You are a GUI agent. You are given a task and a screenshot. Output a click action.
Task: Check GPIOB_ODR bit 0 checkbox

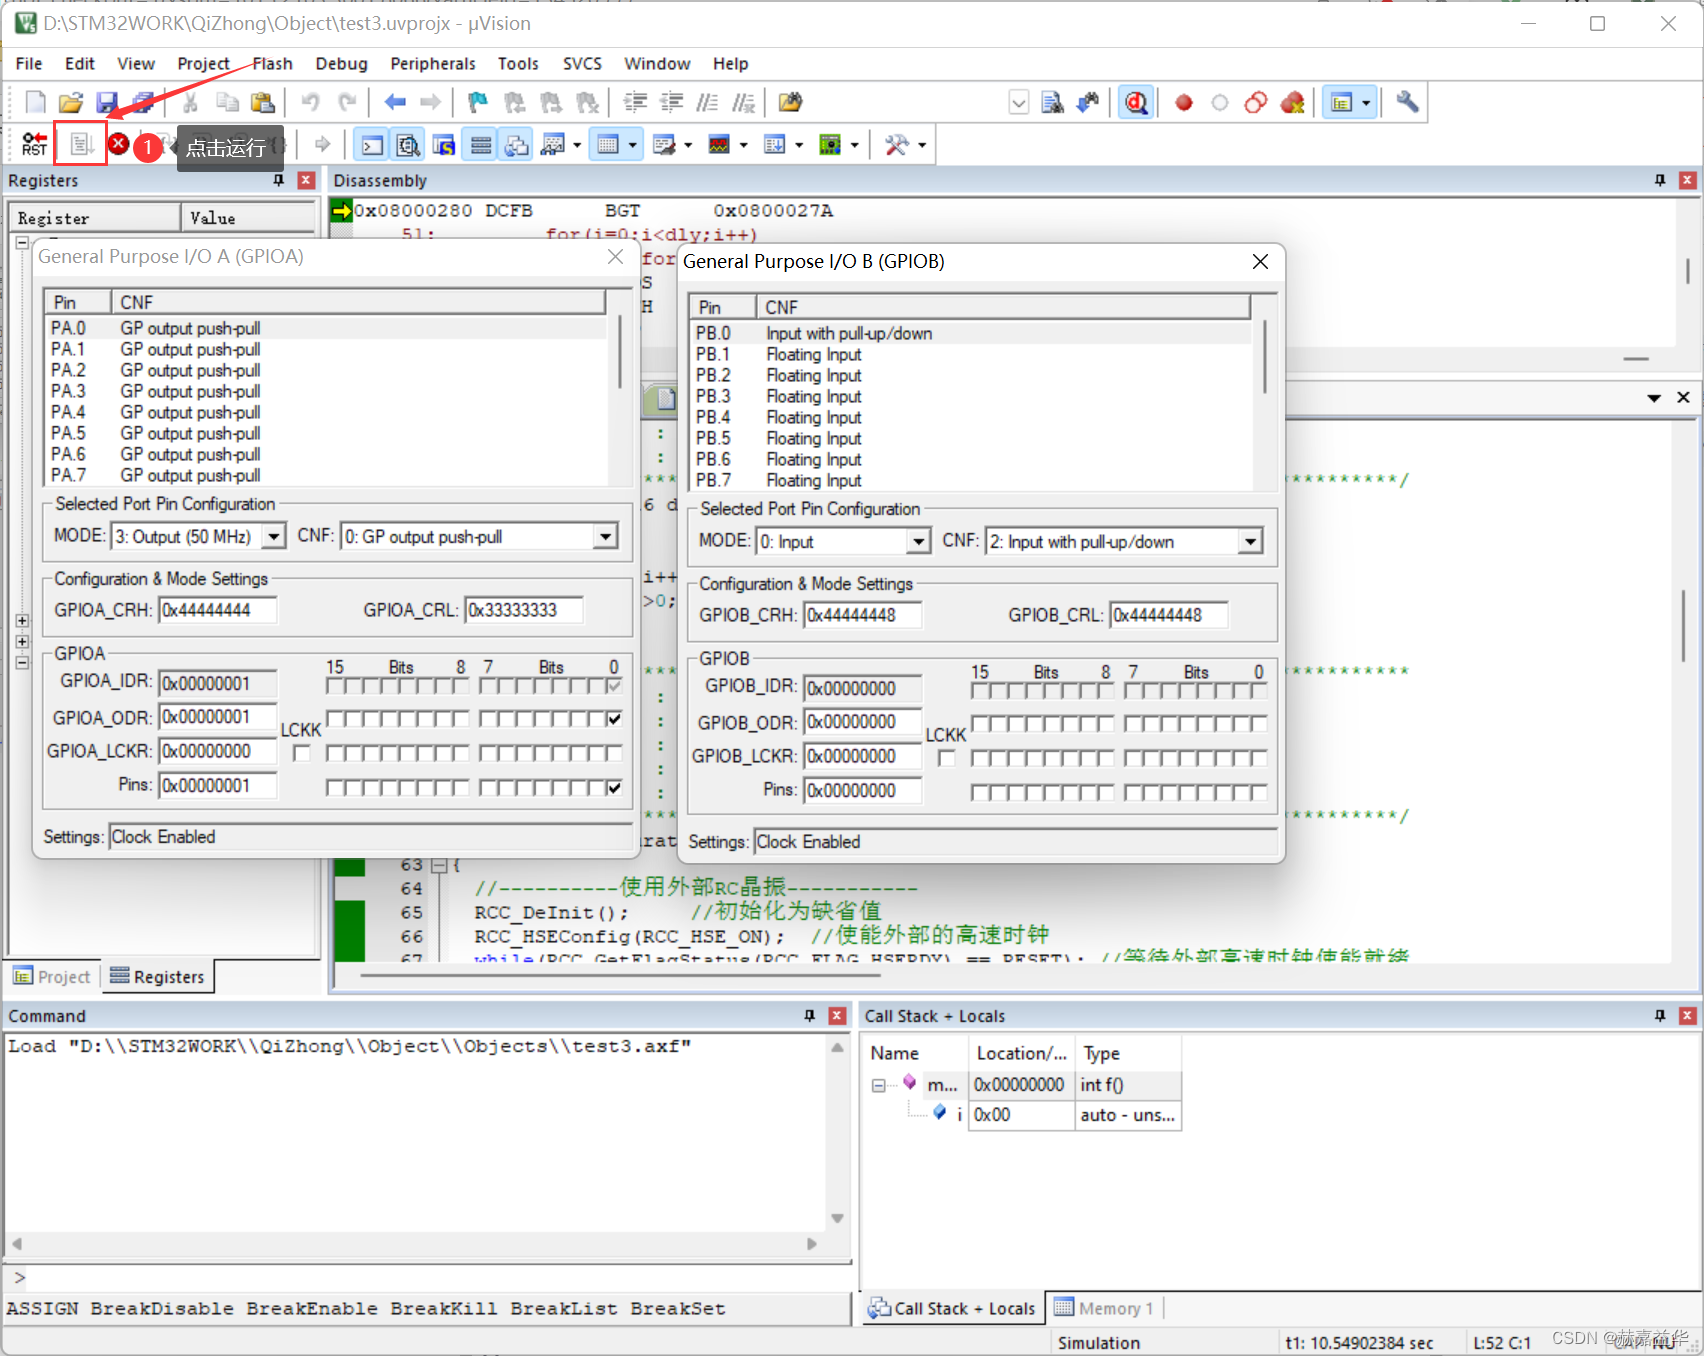click(1259, 724)
